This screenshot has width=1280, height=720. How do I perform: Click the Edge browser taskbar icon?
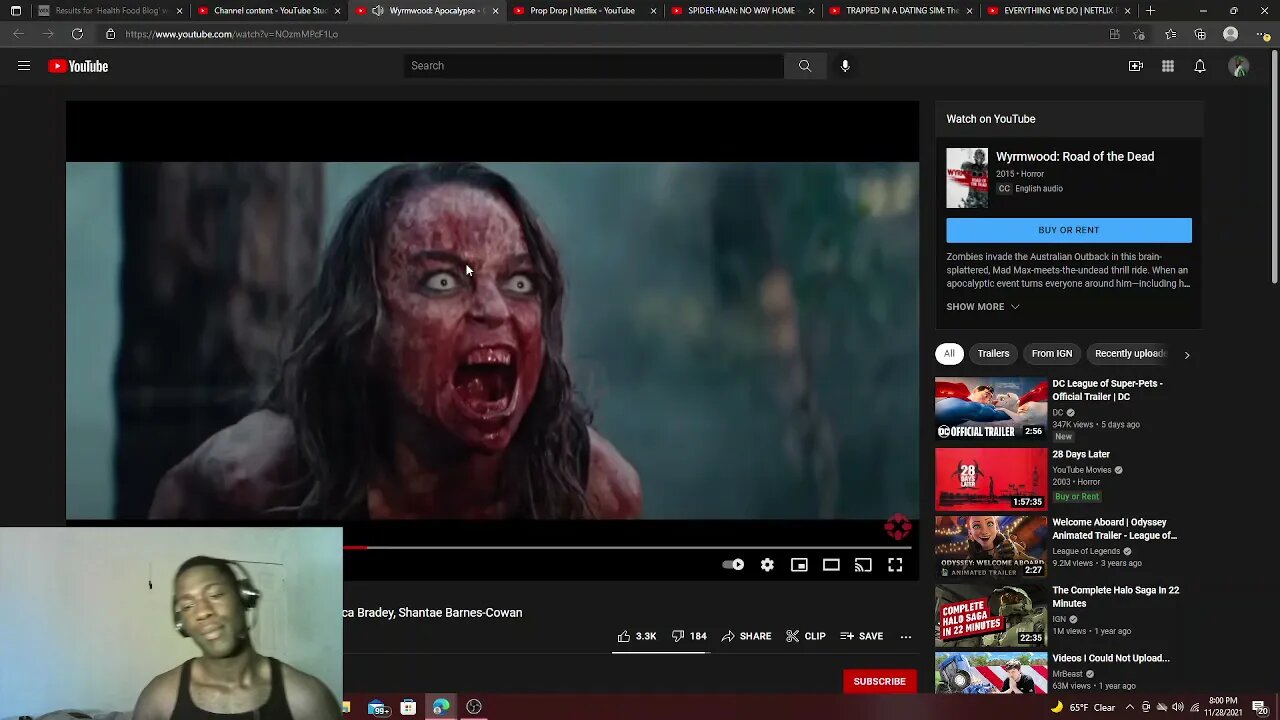(x=441, y=707)
